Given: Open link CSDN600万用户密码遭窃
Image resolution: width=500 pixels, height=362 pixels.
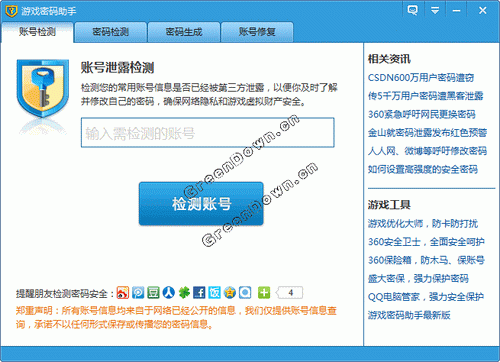Looking at the screenshot, I should pyautogui.click(x=421, y=78).
